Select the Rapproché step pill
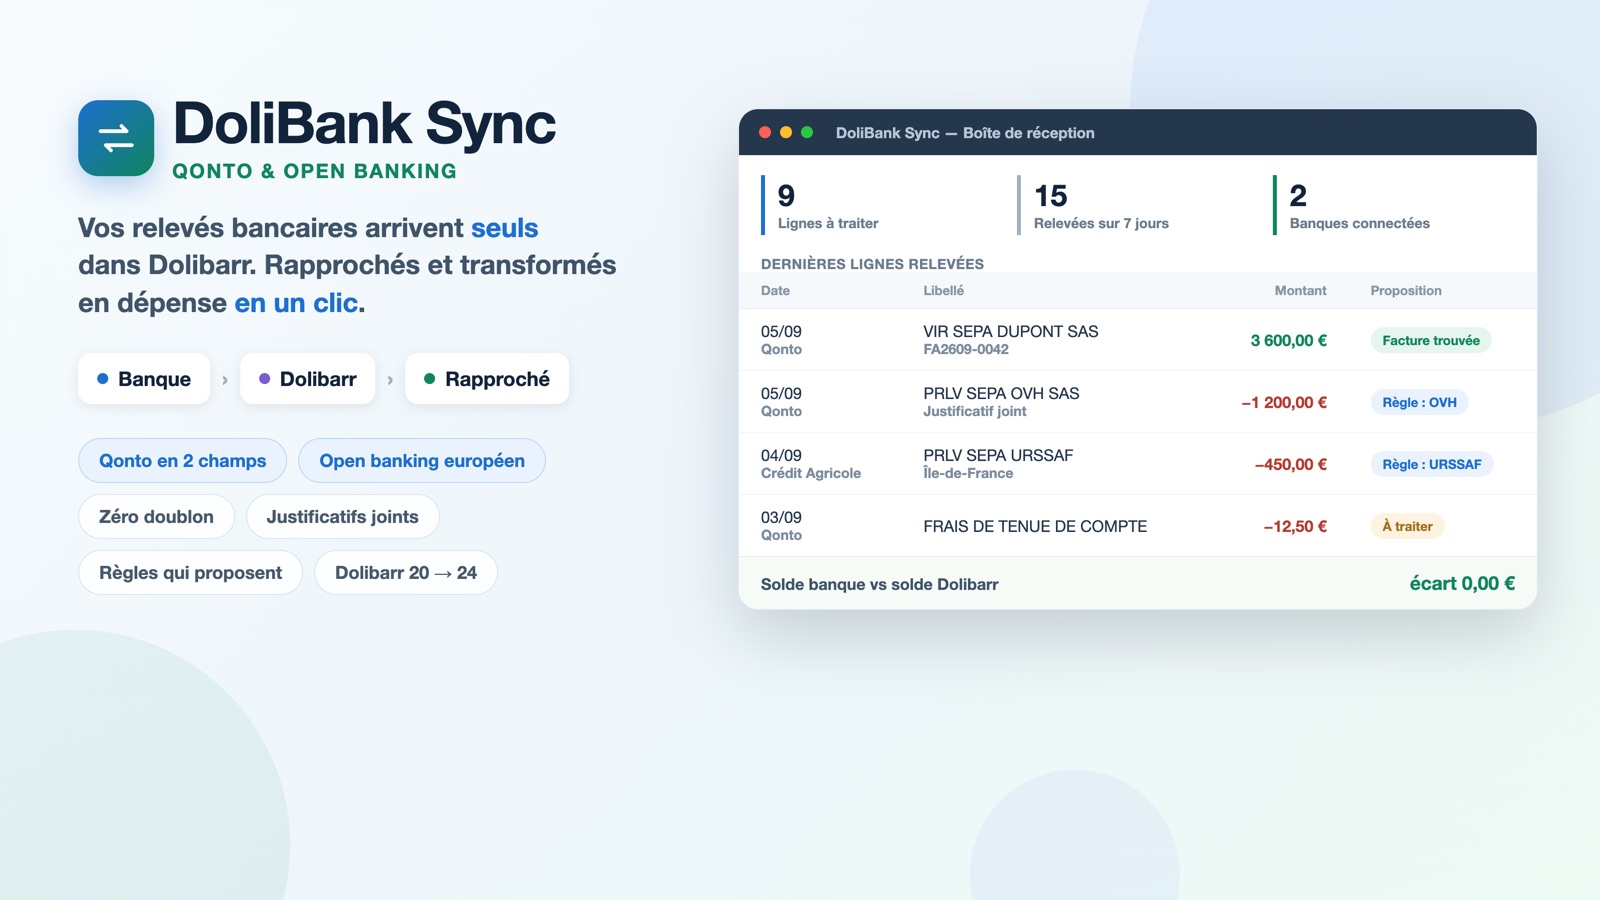The image size is (1600, 900). tap(487, 379)
